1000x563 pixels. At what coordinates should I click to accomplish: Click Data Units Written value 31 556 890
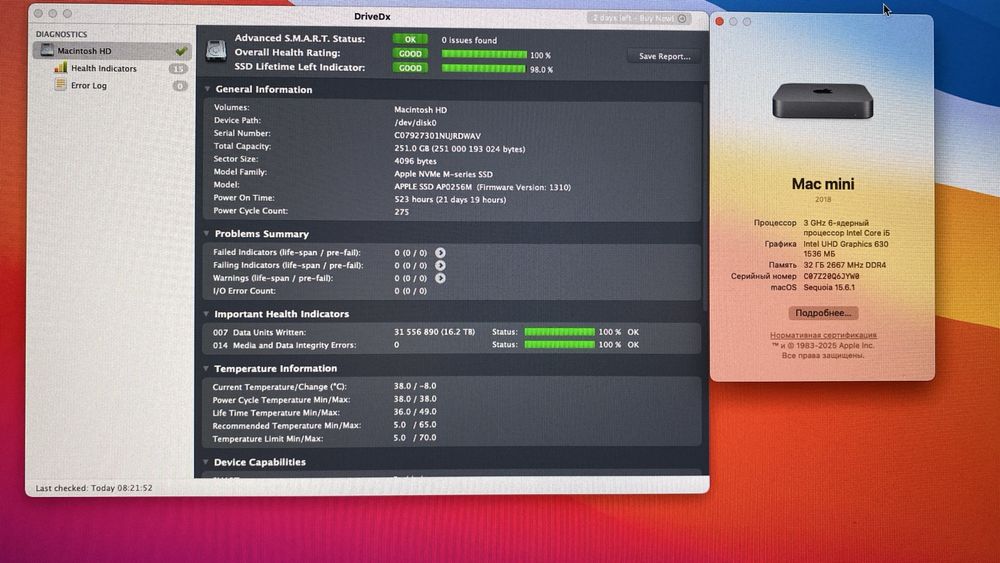[x=434, y=332]
